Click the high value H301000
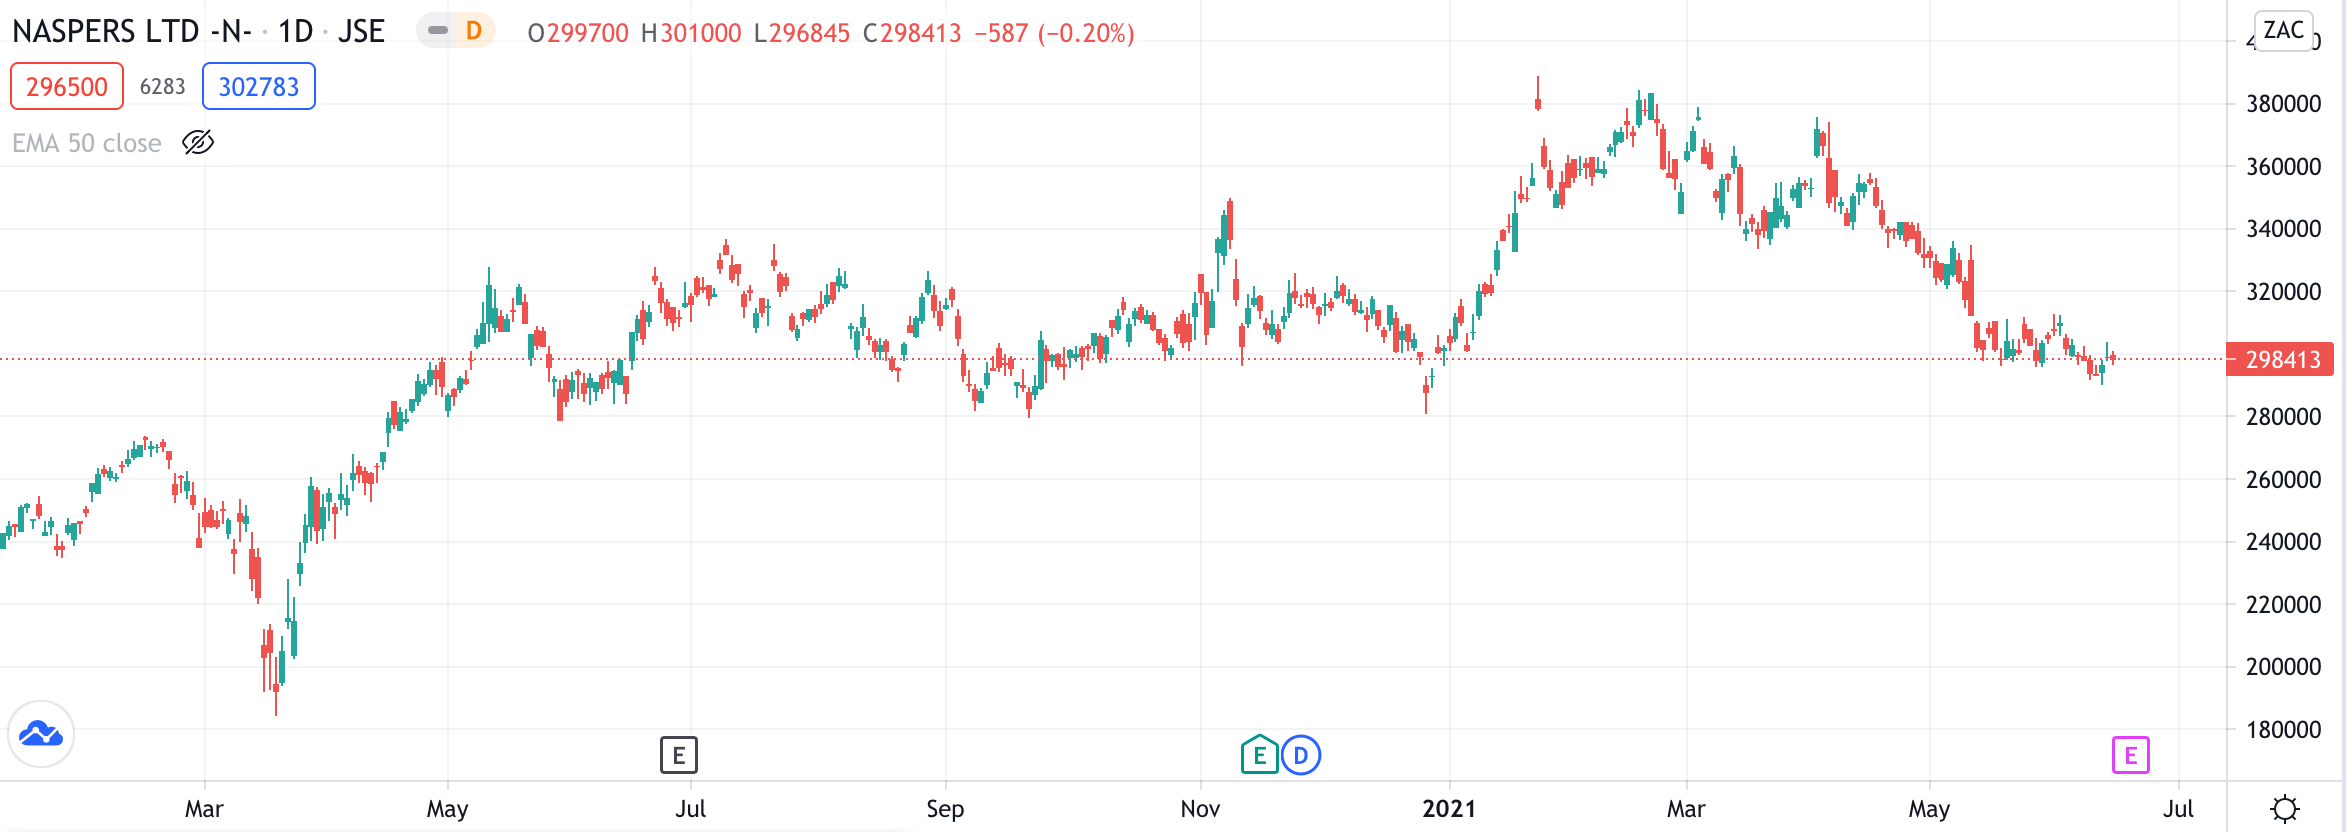Image resolution: width=2346 pixels, height=832 pixels. 691,33
